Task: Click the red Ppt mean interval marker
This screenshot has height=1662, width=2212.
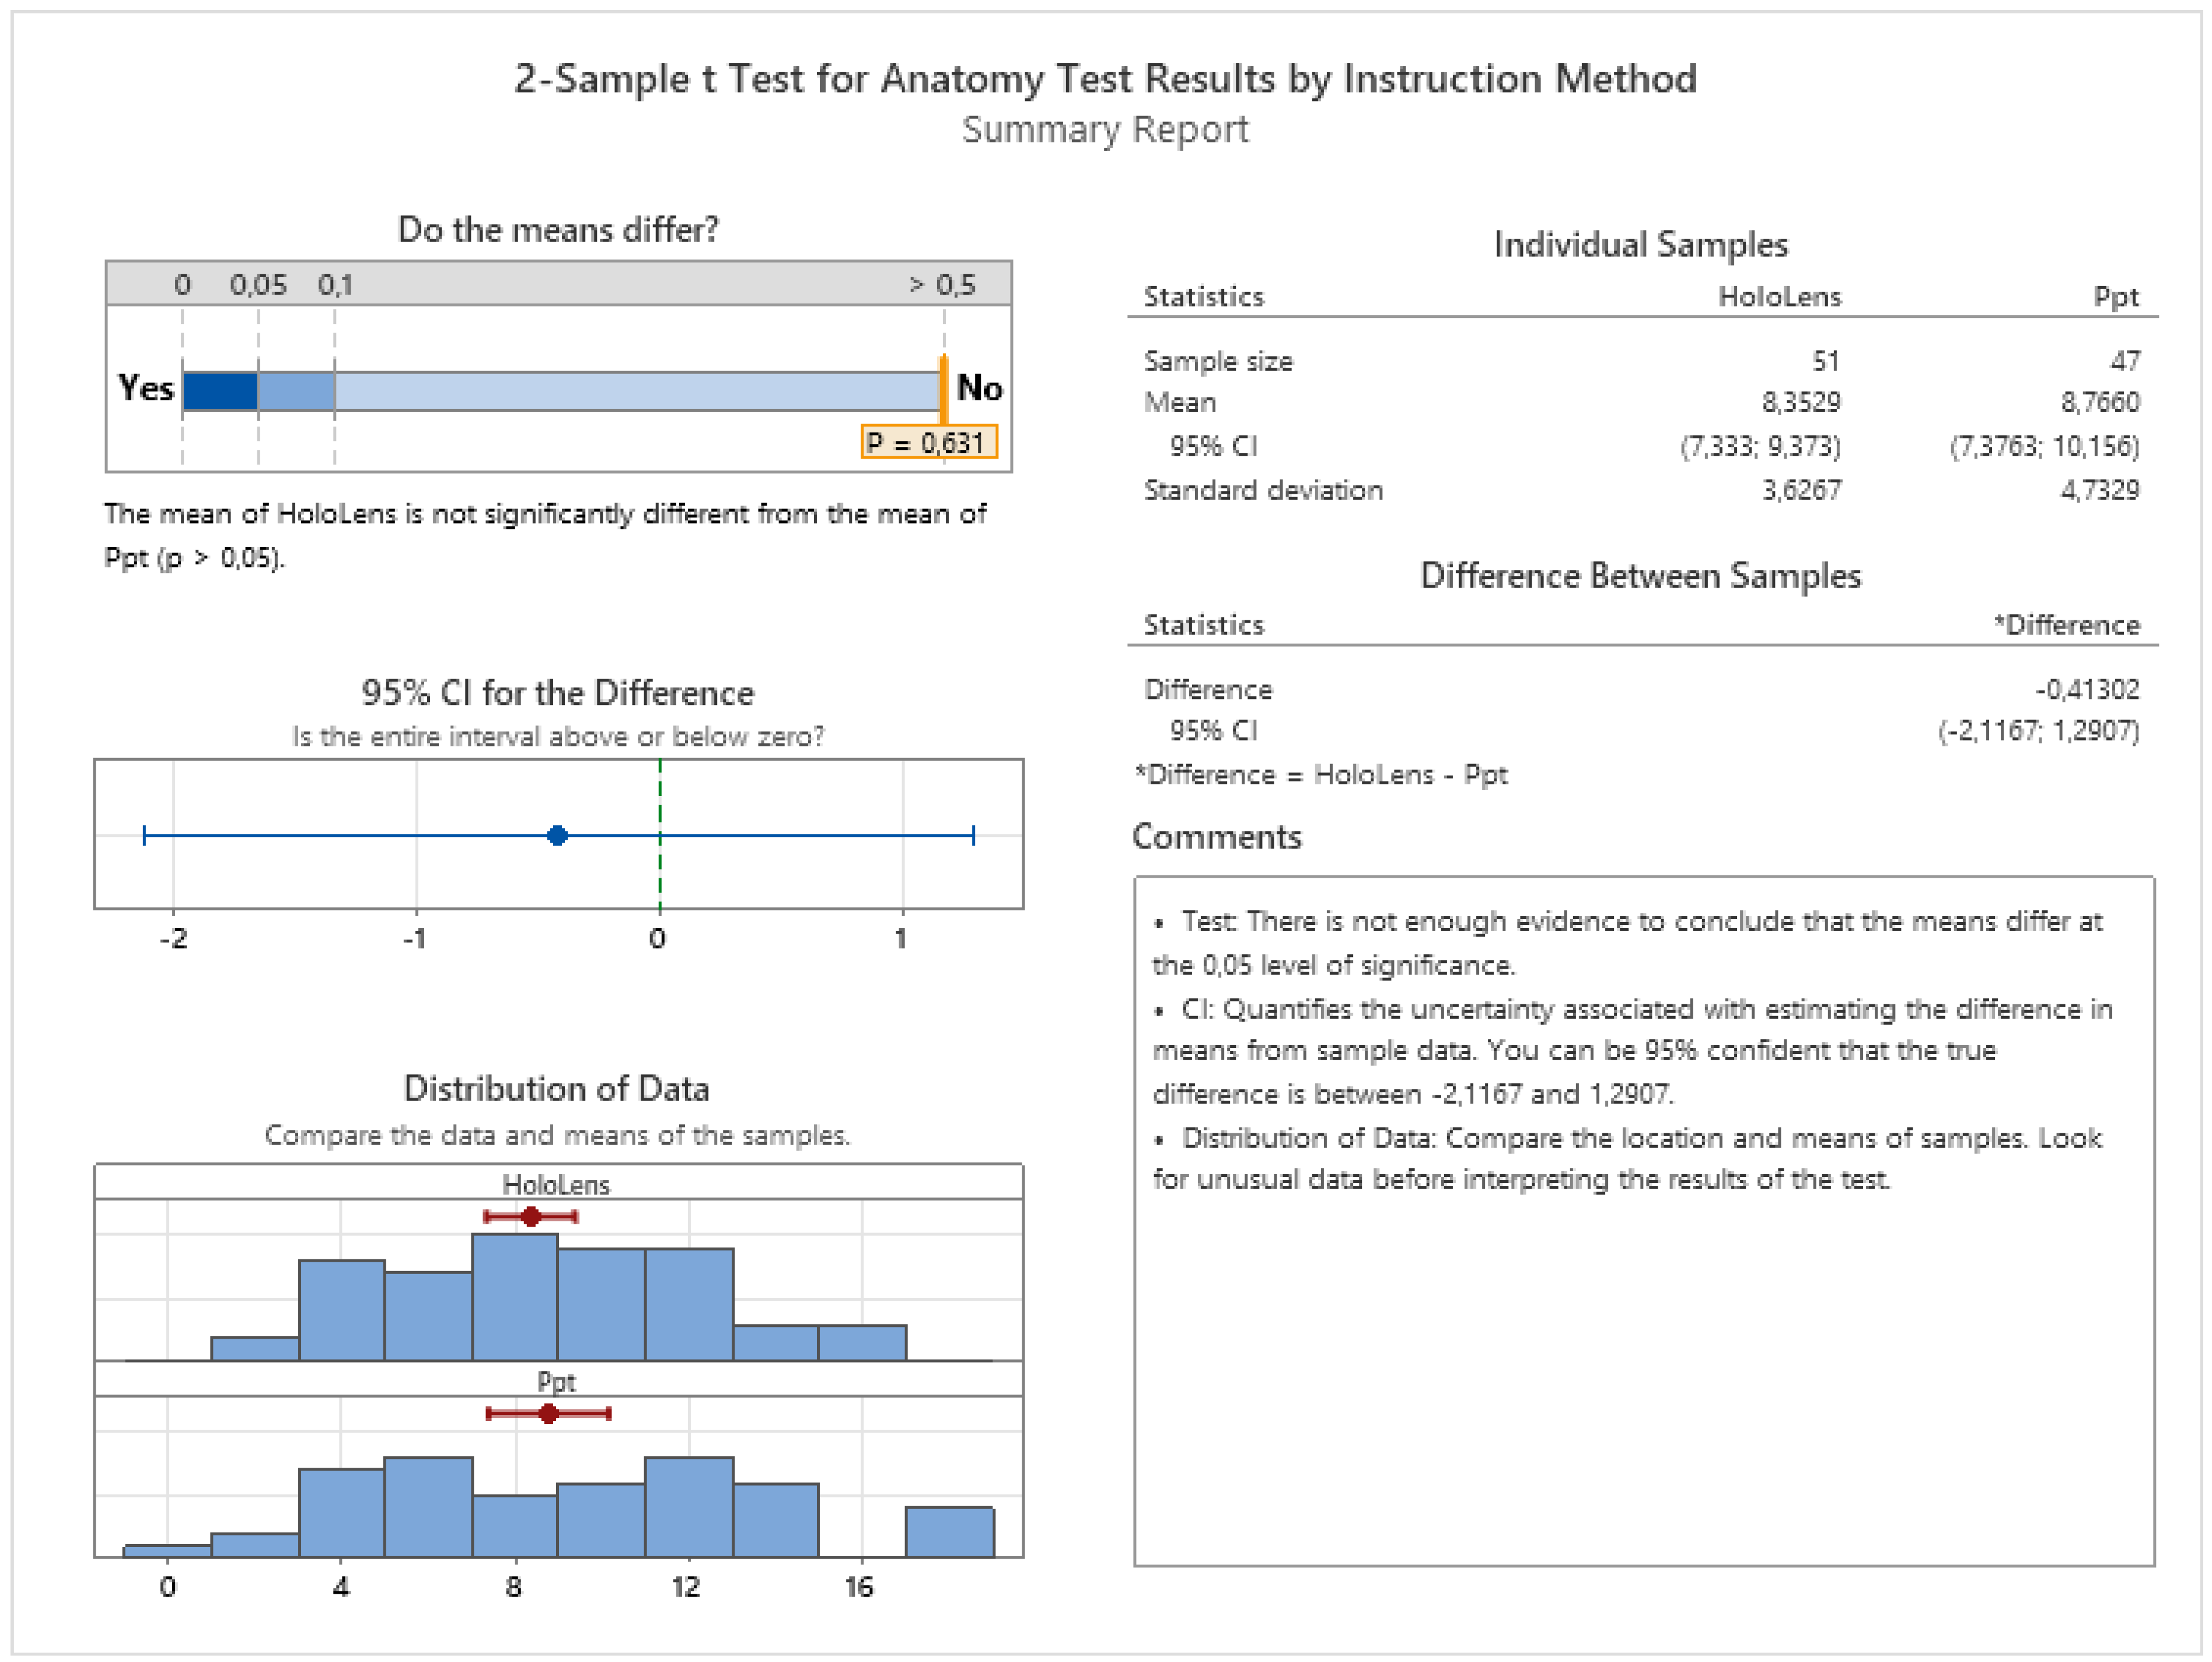Action: 548,1413
